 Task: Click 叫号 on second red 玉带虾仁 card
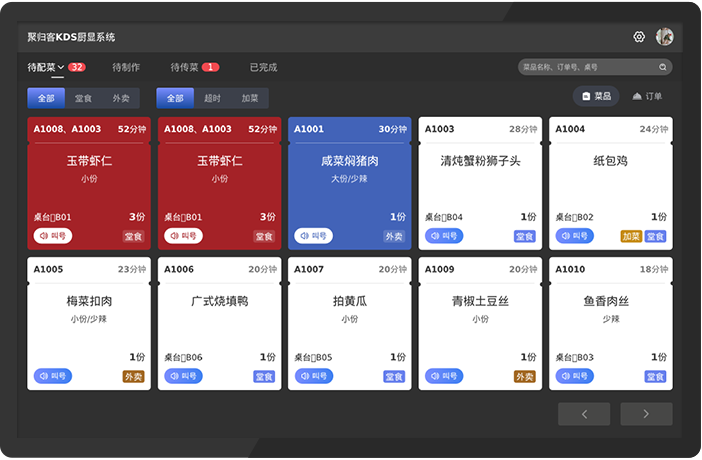(184, 236)
